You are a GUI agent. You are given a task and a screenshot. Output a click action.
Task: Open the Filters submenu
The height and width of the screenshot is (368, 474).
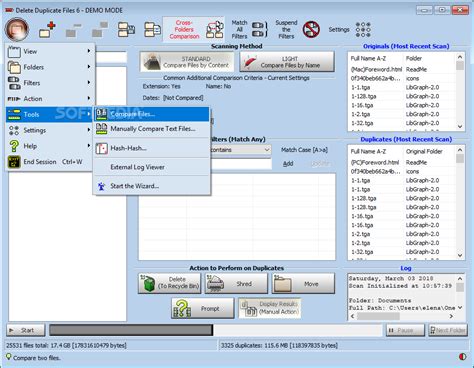[x=49, y=83]
